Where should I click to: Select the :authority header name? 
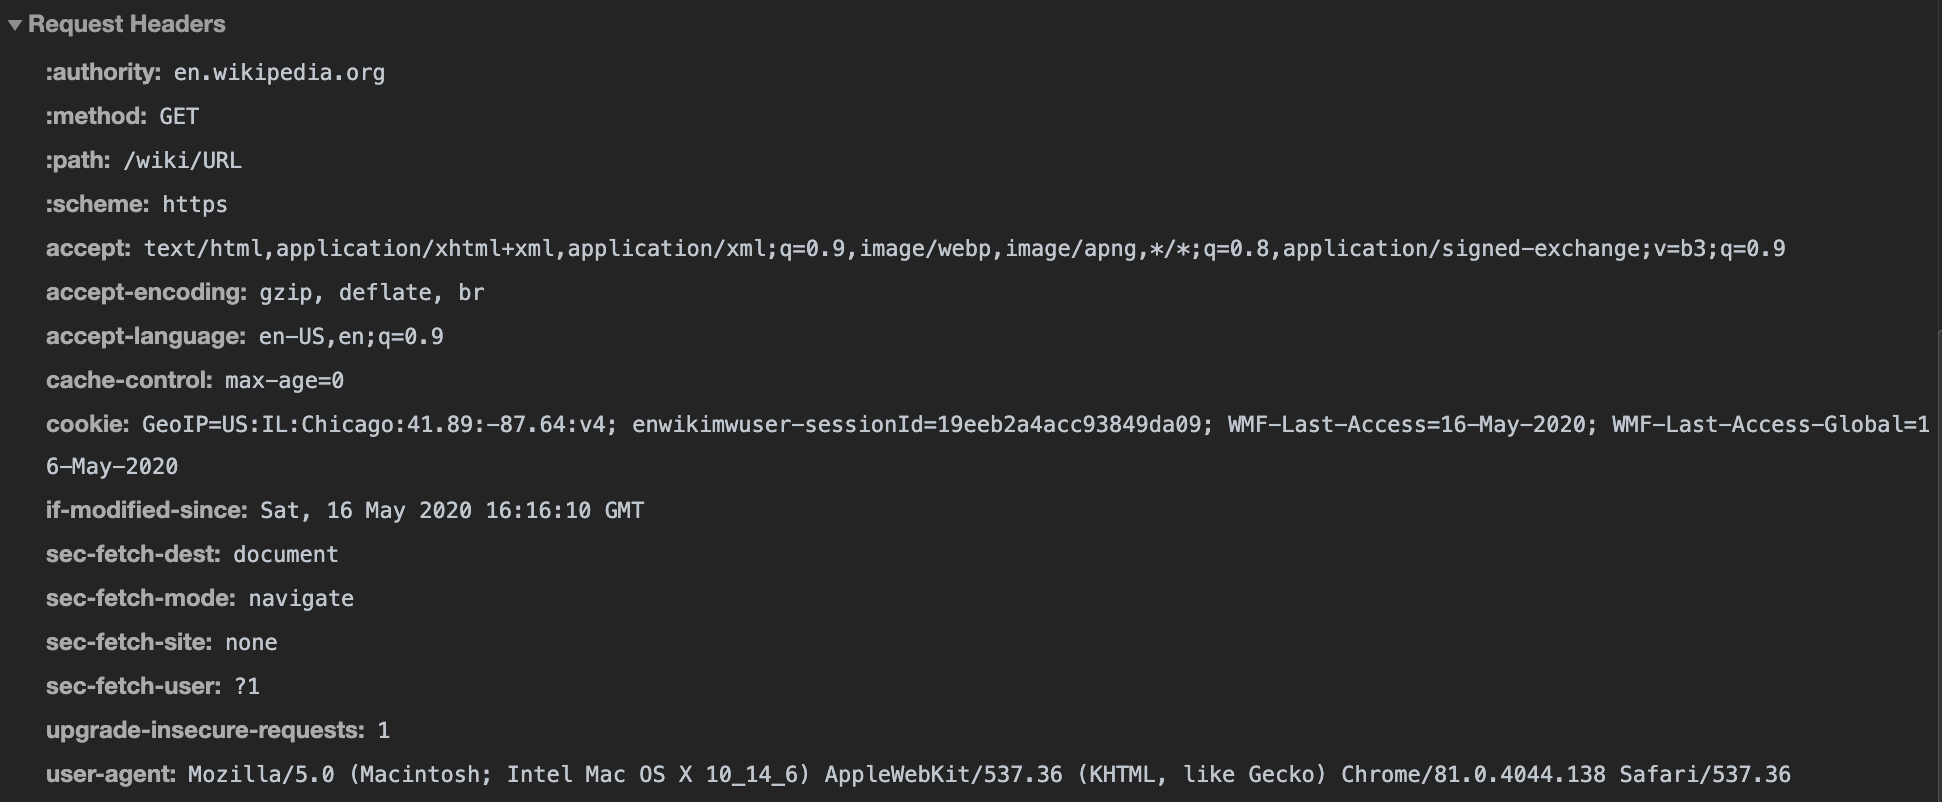103,72
